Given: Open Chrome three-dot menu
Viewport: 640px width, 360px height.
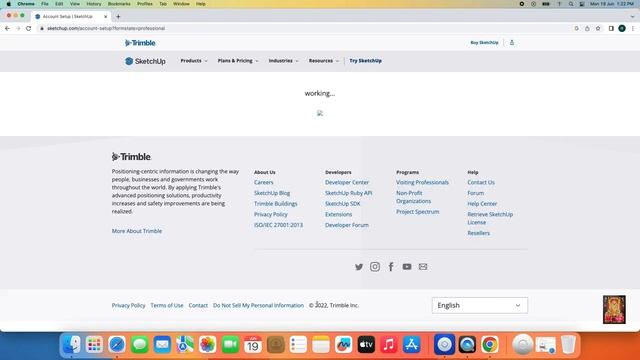Looking at the screenshot, I should [633, 29].
